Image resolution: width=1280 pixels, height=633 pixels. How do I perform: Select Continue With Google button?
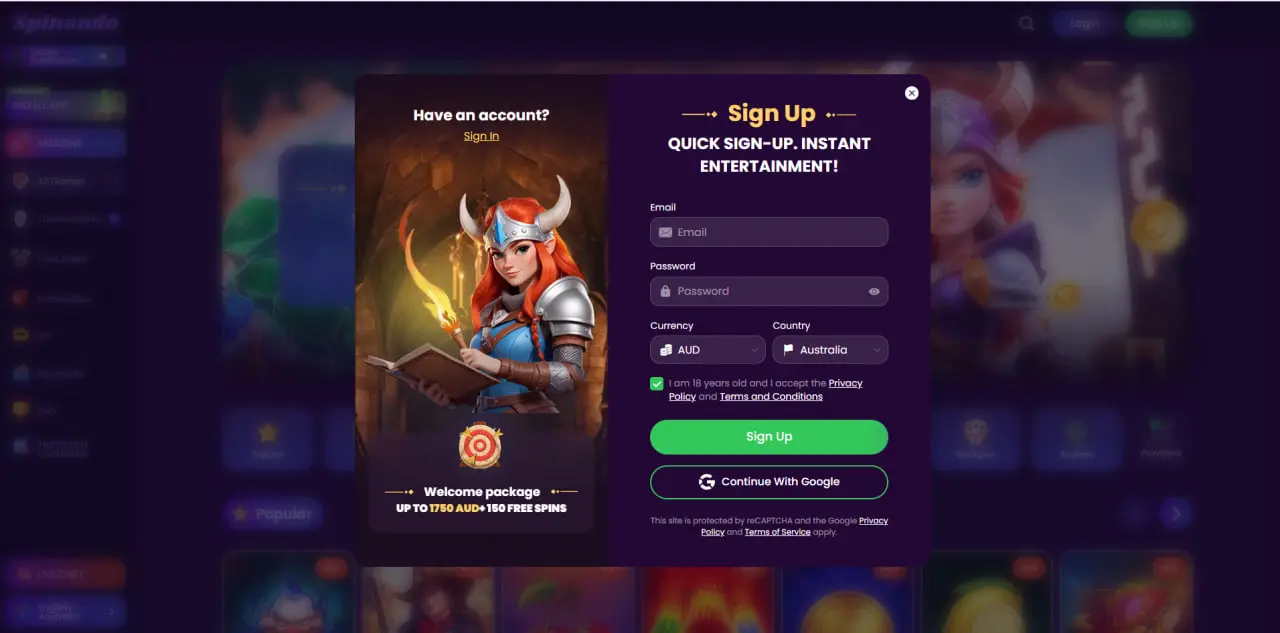pyautogui.click(x=769, y=482)
